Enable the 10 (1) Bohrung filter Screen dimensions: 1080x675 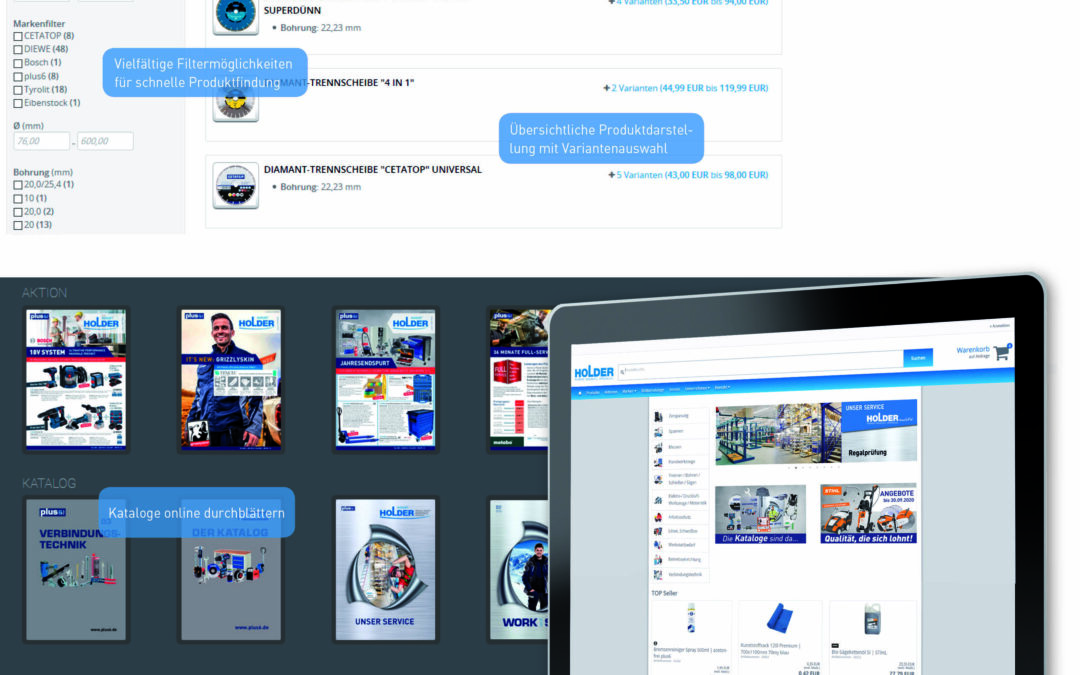pos(18,198)
